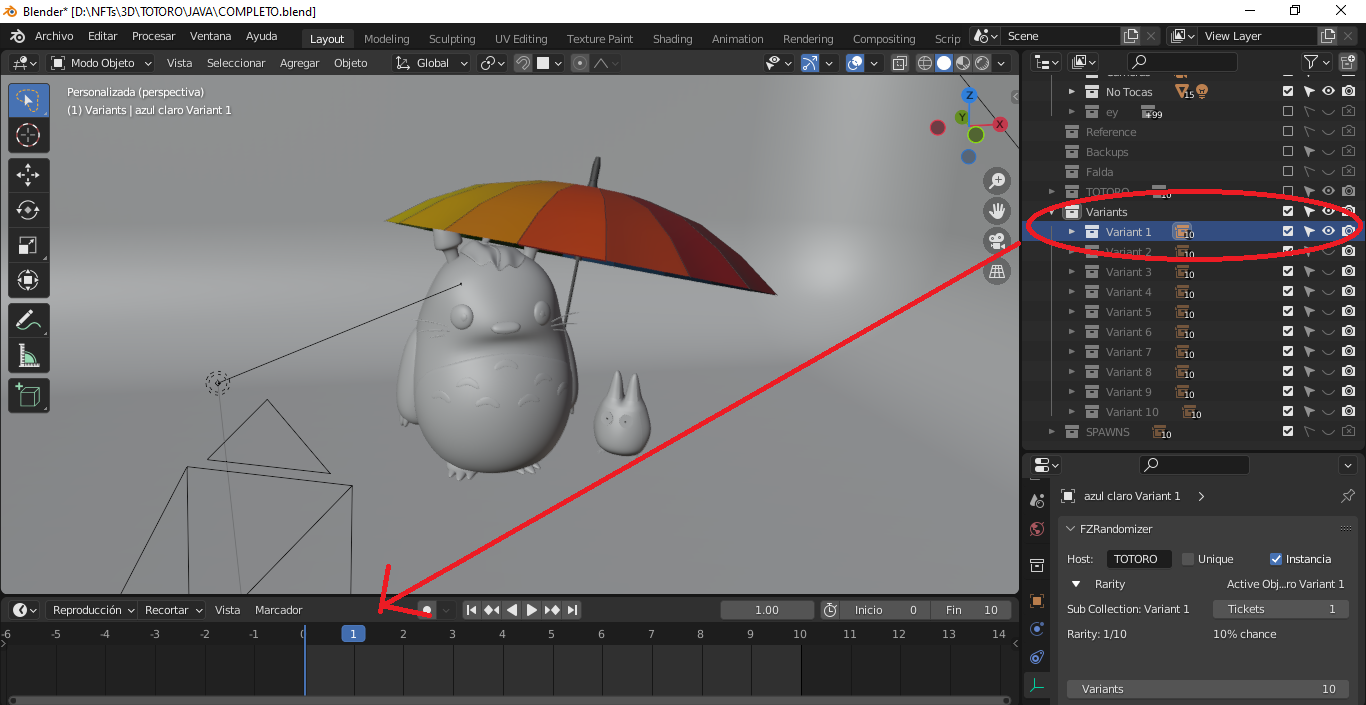The height and width of the screenshot is (705, 1366).
Task: Open Recortar dropdown in timeline
Action: pyautogui.click(x=172, y=610)
